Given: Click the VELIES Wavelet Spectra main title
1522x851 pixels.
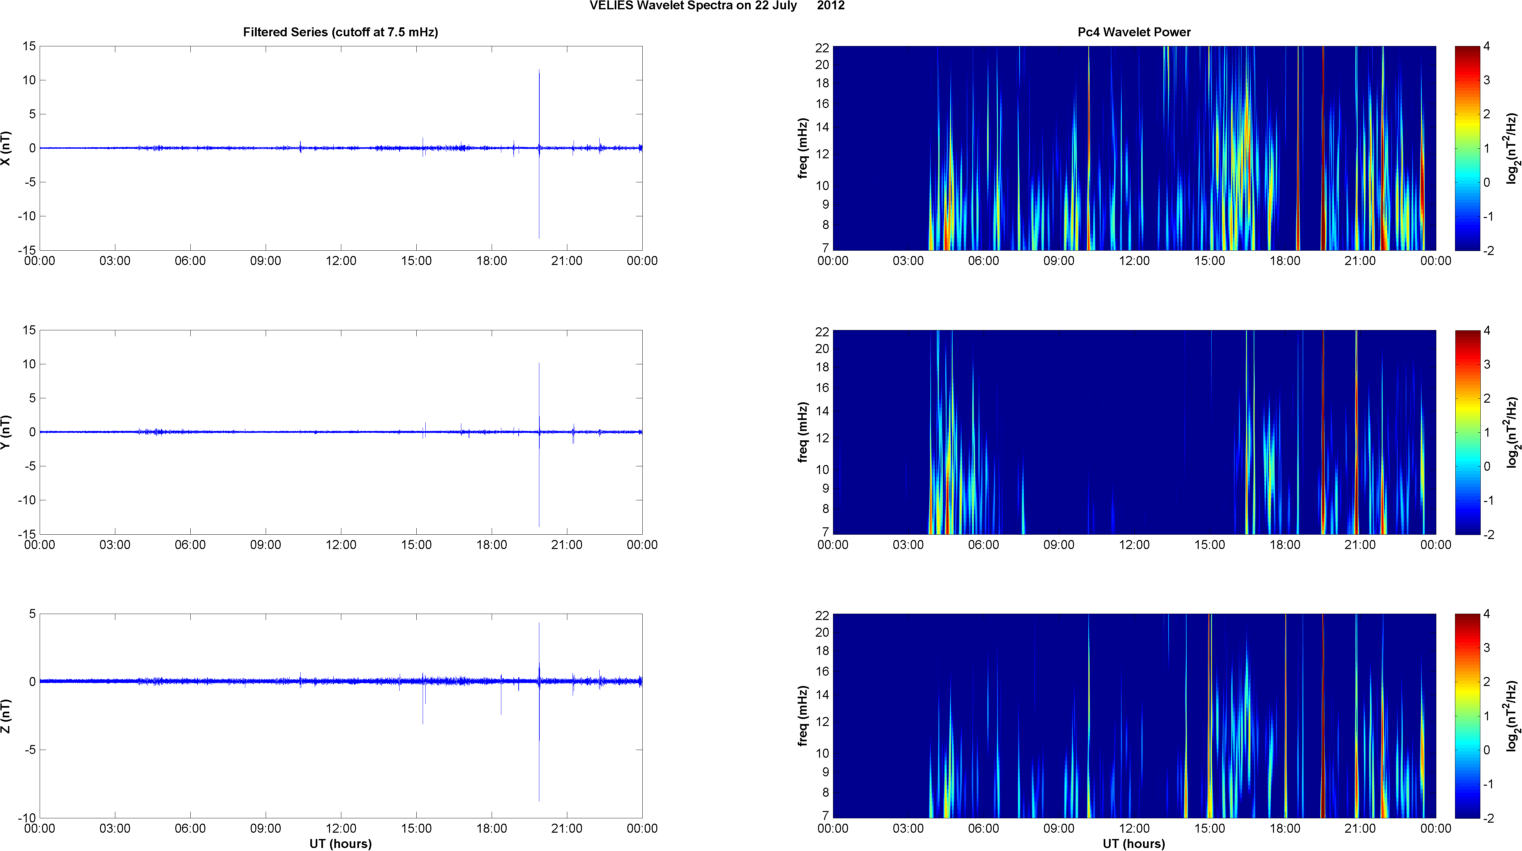Looking at the screenshot, I should 716,6.
